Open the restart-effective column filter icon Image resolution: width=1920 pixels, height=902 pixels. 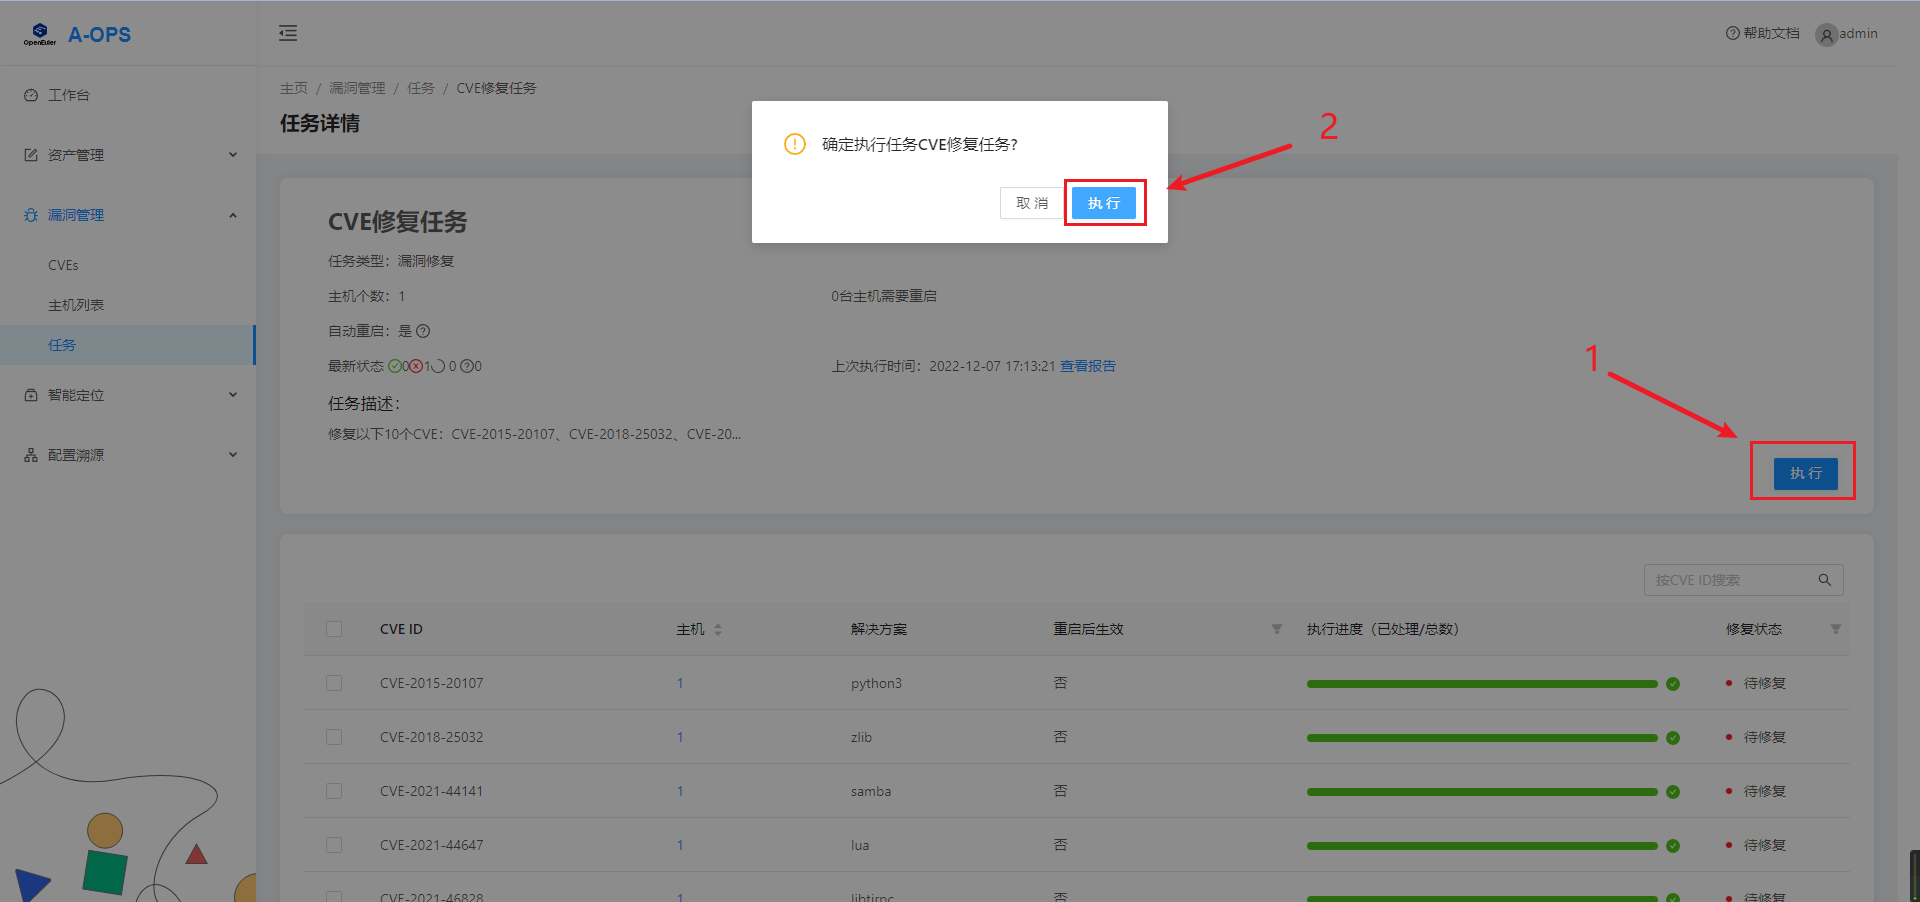(x=1276, y=629)
